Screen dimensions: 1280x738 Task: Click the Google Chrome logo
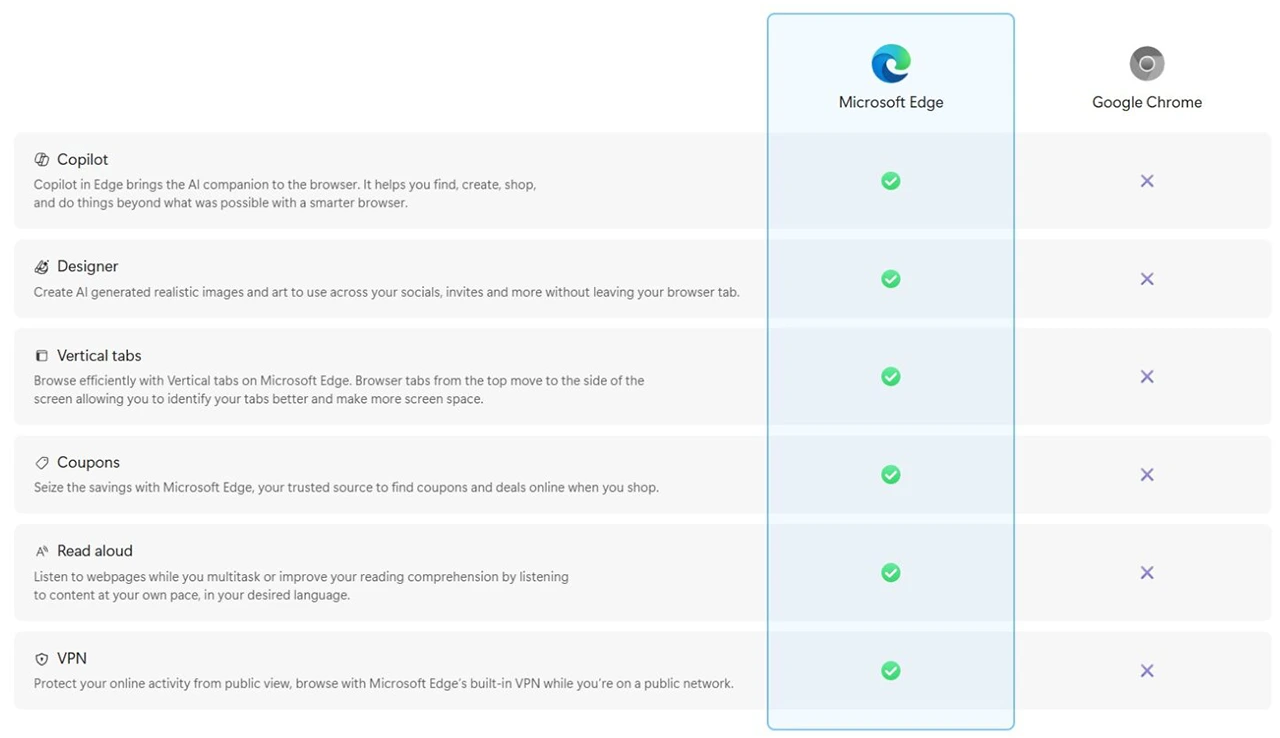coord(1146,62)
